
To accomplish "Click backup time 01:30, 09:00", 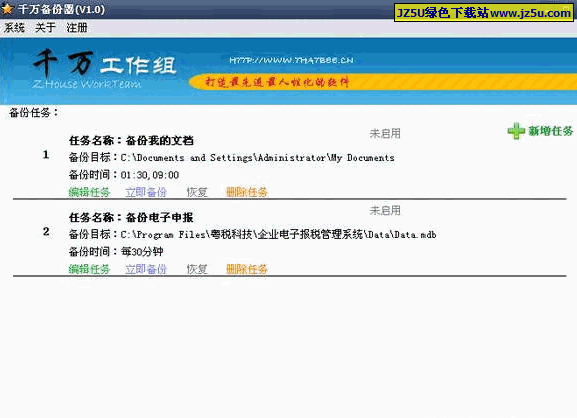I will pyautogui.click(x=150, y=175).
